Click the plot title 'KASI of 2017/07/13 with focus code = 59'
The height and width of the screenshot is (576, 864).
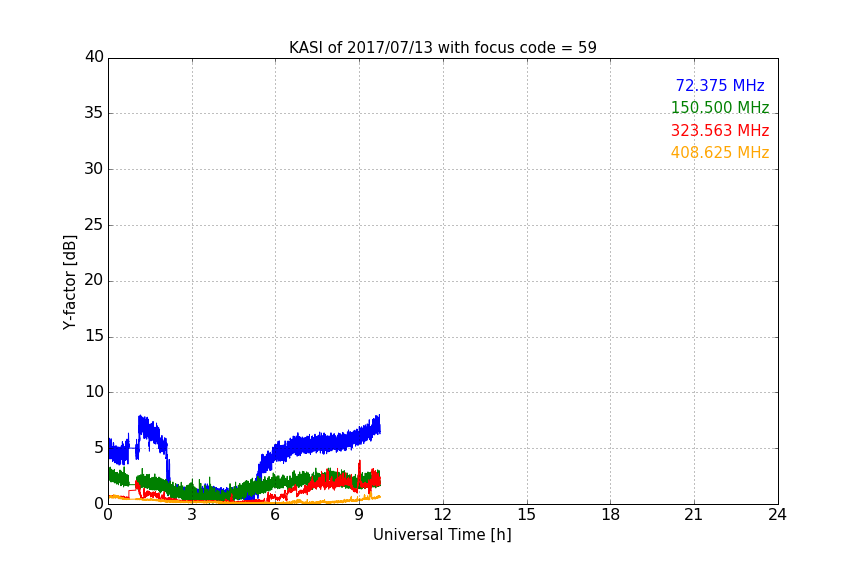(x=442, y=48)
